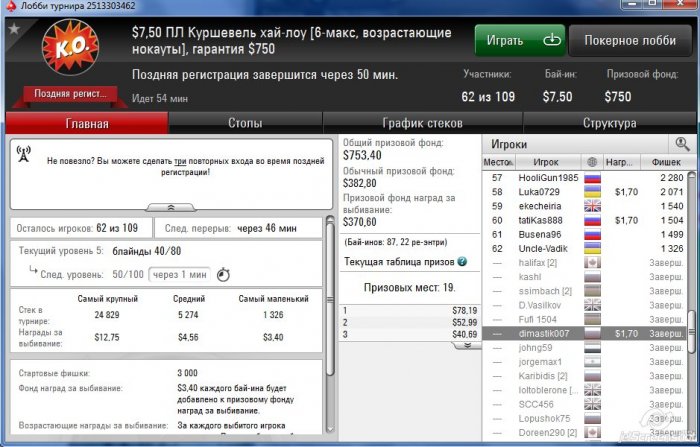
Task: Select finished player Fufl 1504
Action: point(584,320)
